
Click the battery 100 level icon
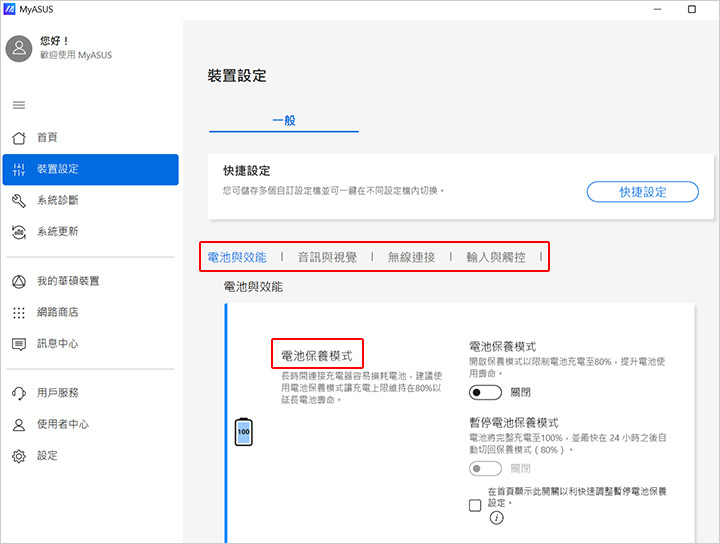pos(243,432)
